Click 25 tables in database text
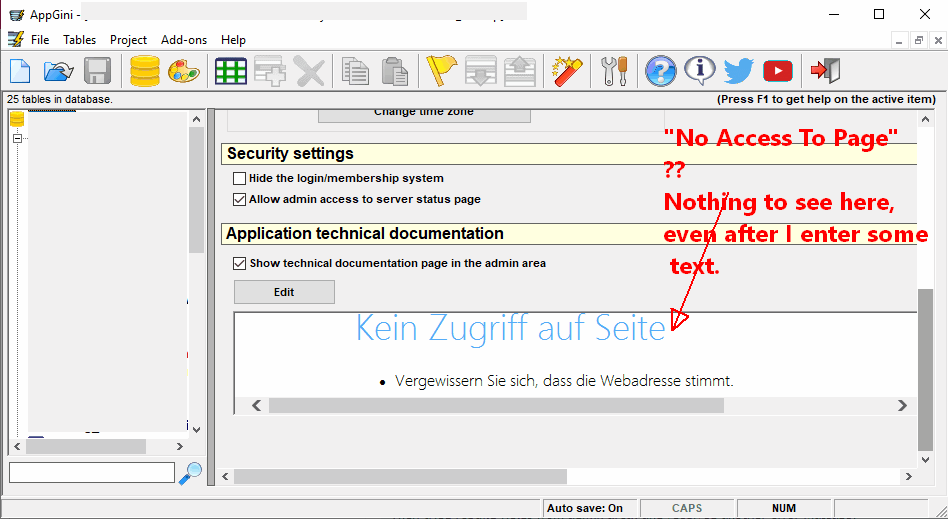 pos(59,99)
